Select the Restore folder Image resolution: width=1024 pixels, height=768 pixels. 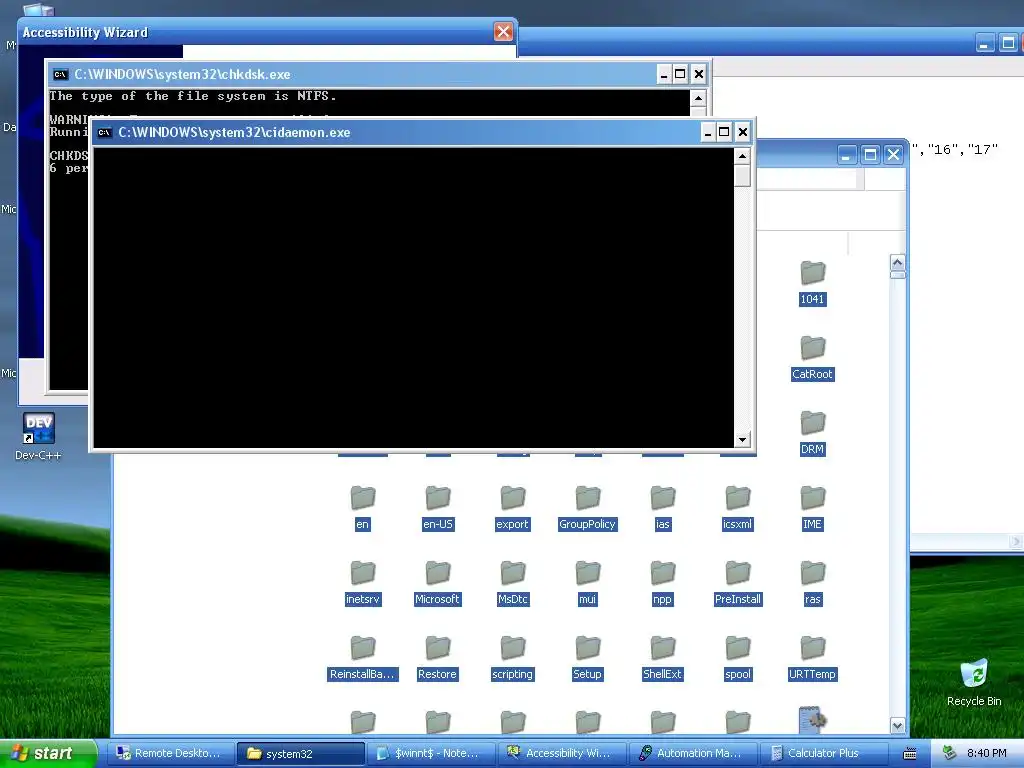point(438,659)
